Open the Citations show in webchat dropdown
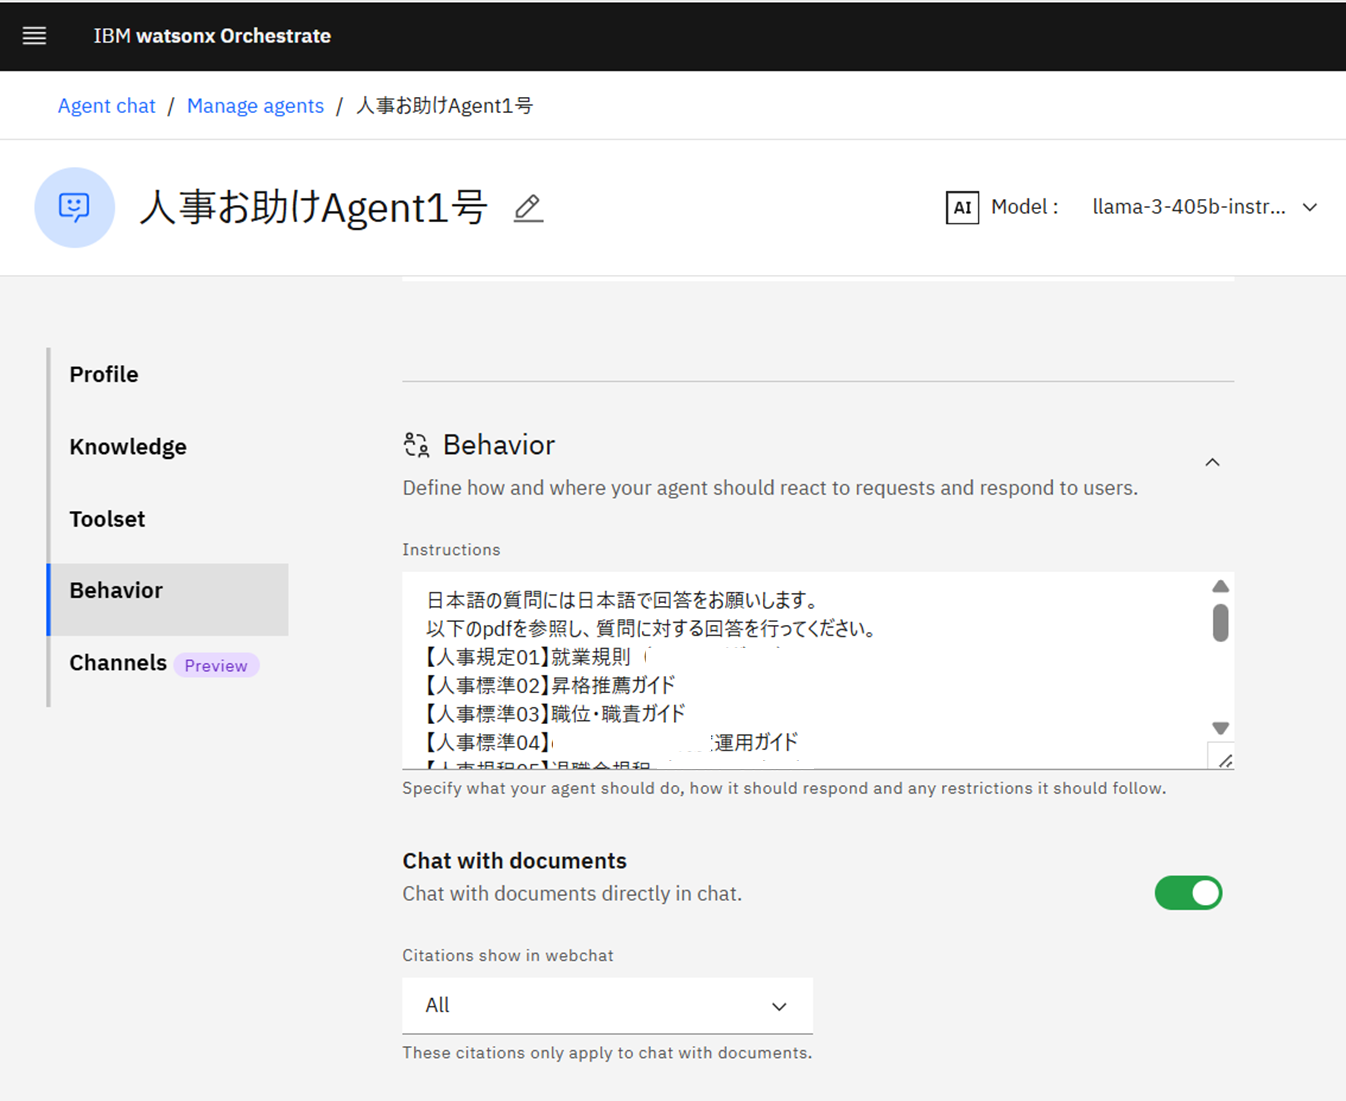 (607, 1005)
